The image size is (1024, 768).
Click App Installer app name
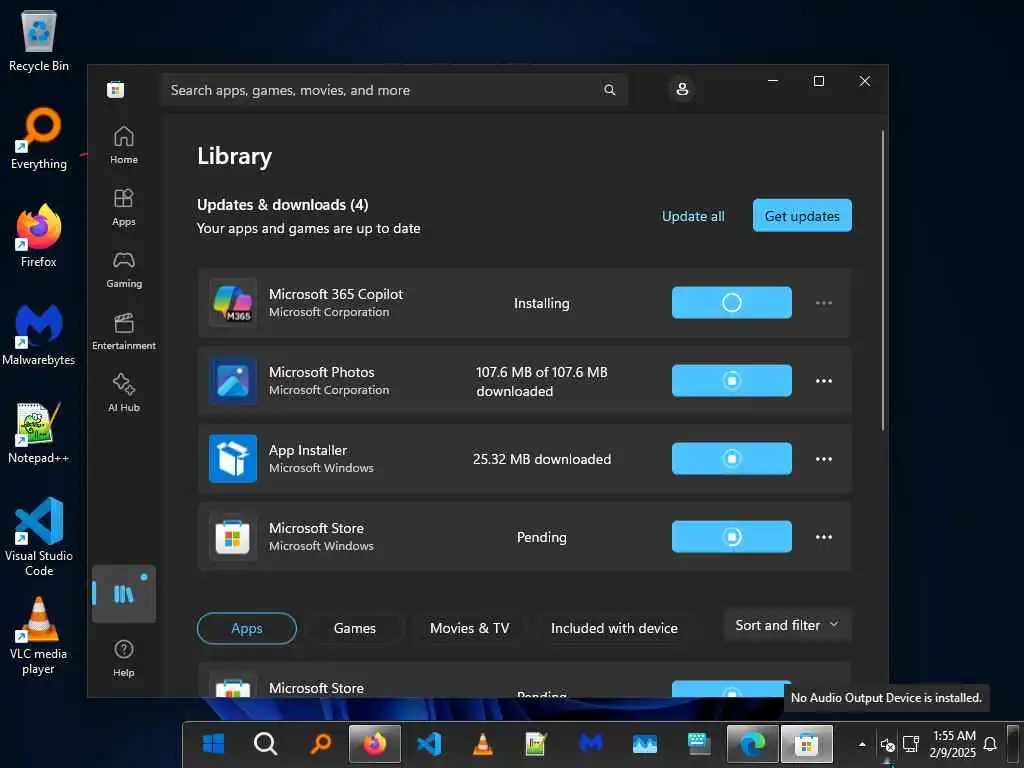click(x=308, y=451)
